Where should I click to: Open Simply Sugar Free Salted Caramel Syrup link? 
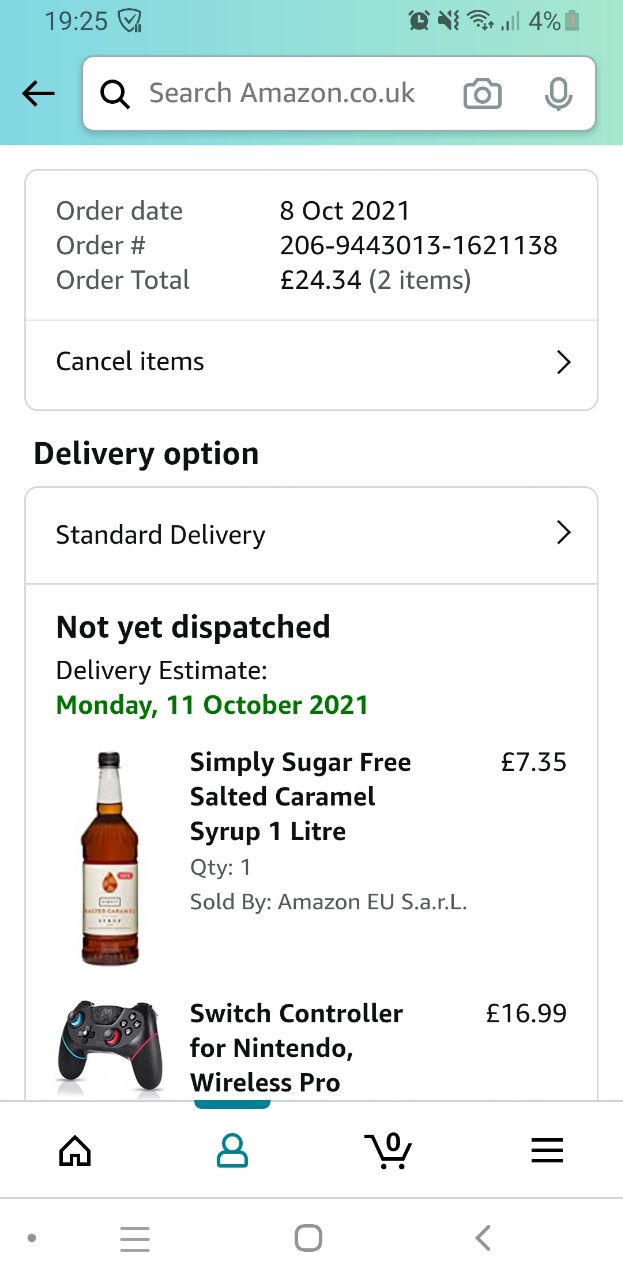click(300, 796)
